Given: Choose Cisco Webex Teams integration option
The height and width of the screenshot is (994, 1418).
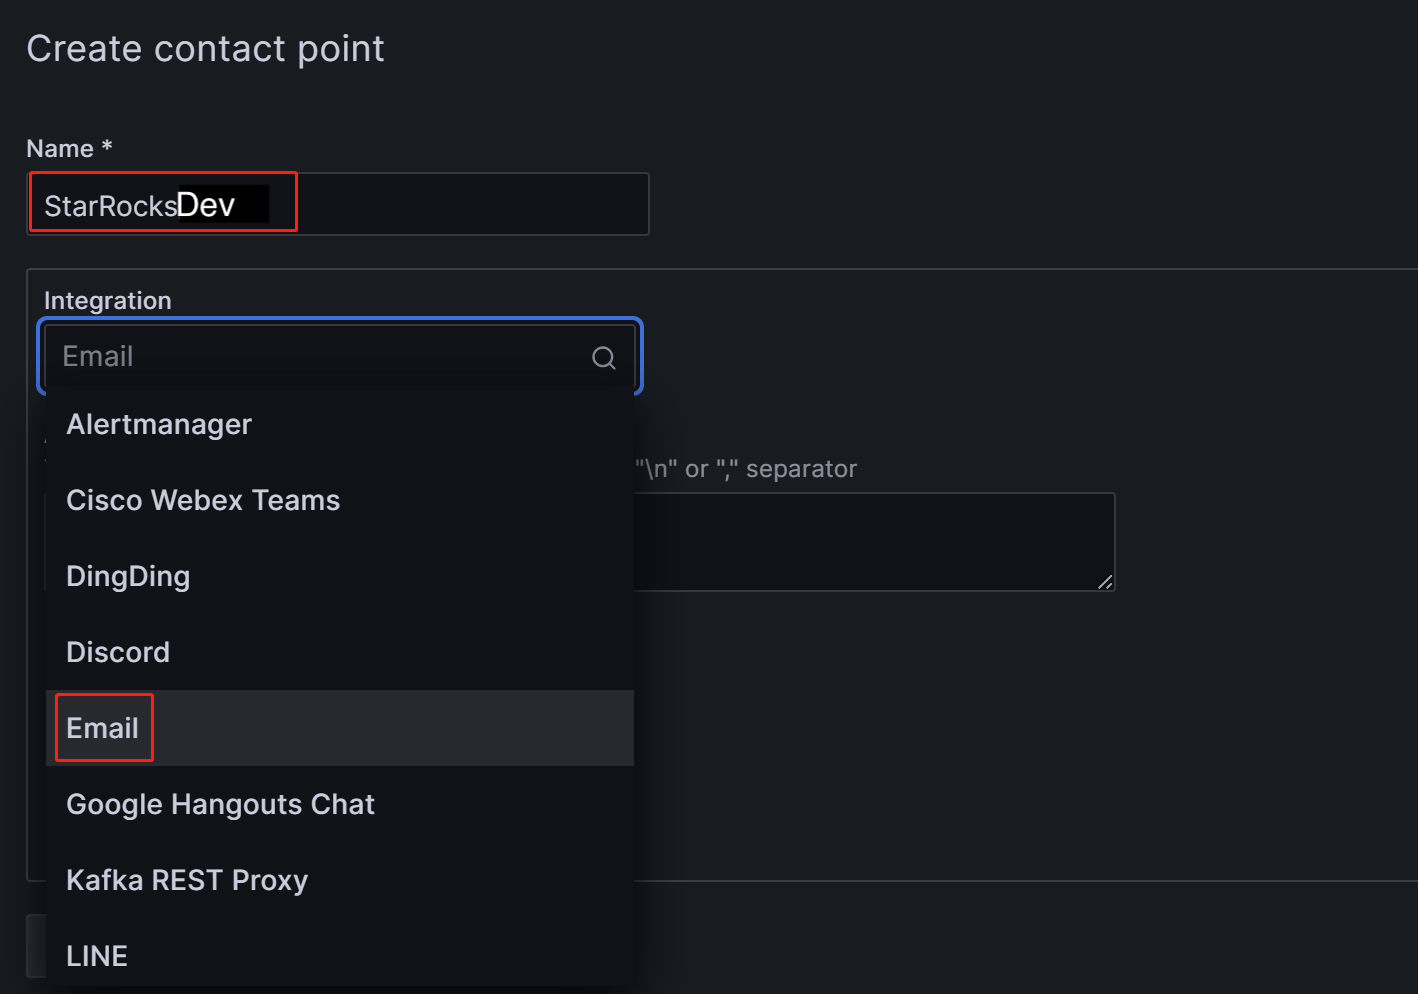Looking at the screenshot, I should coord(203,501).
